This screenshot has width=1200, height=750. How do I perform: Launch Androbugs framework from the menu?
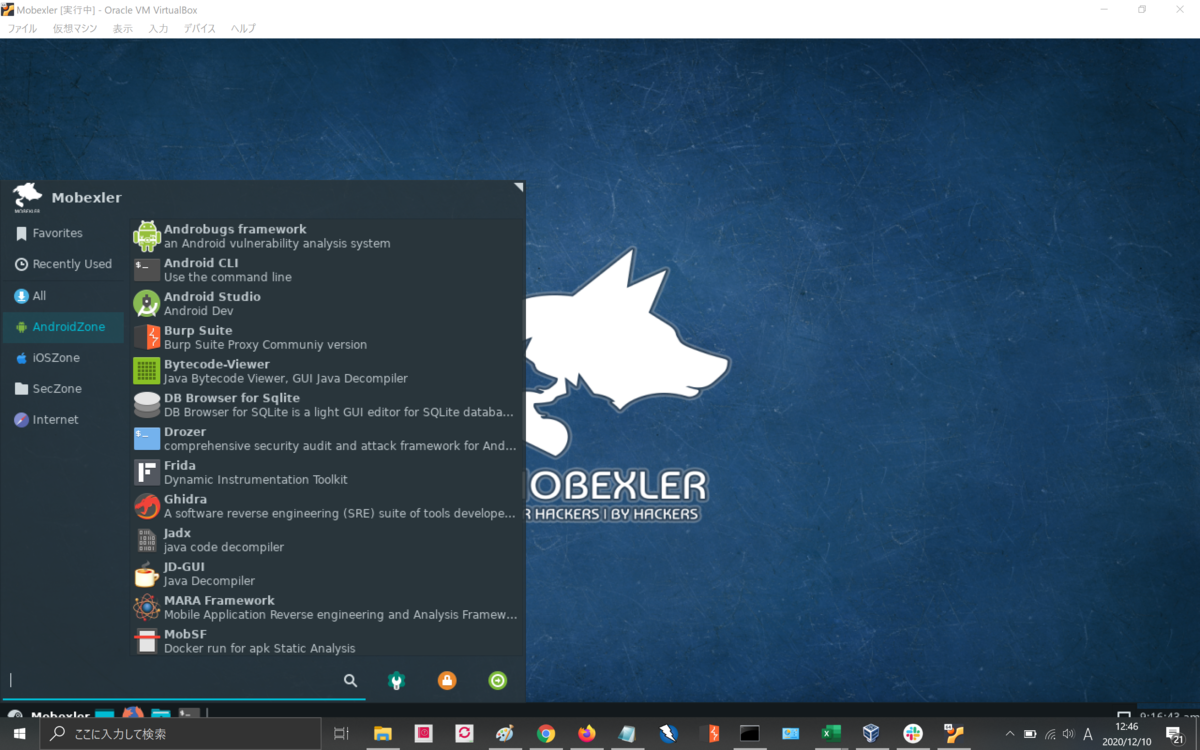[x=326, y=236]
